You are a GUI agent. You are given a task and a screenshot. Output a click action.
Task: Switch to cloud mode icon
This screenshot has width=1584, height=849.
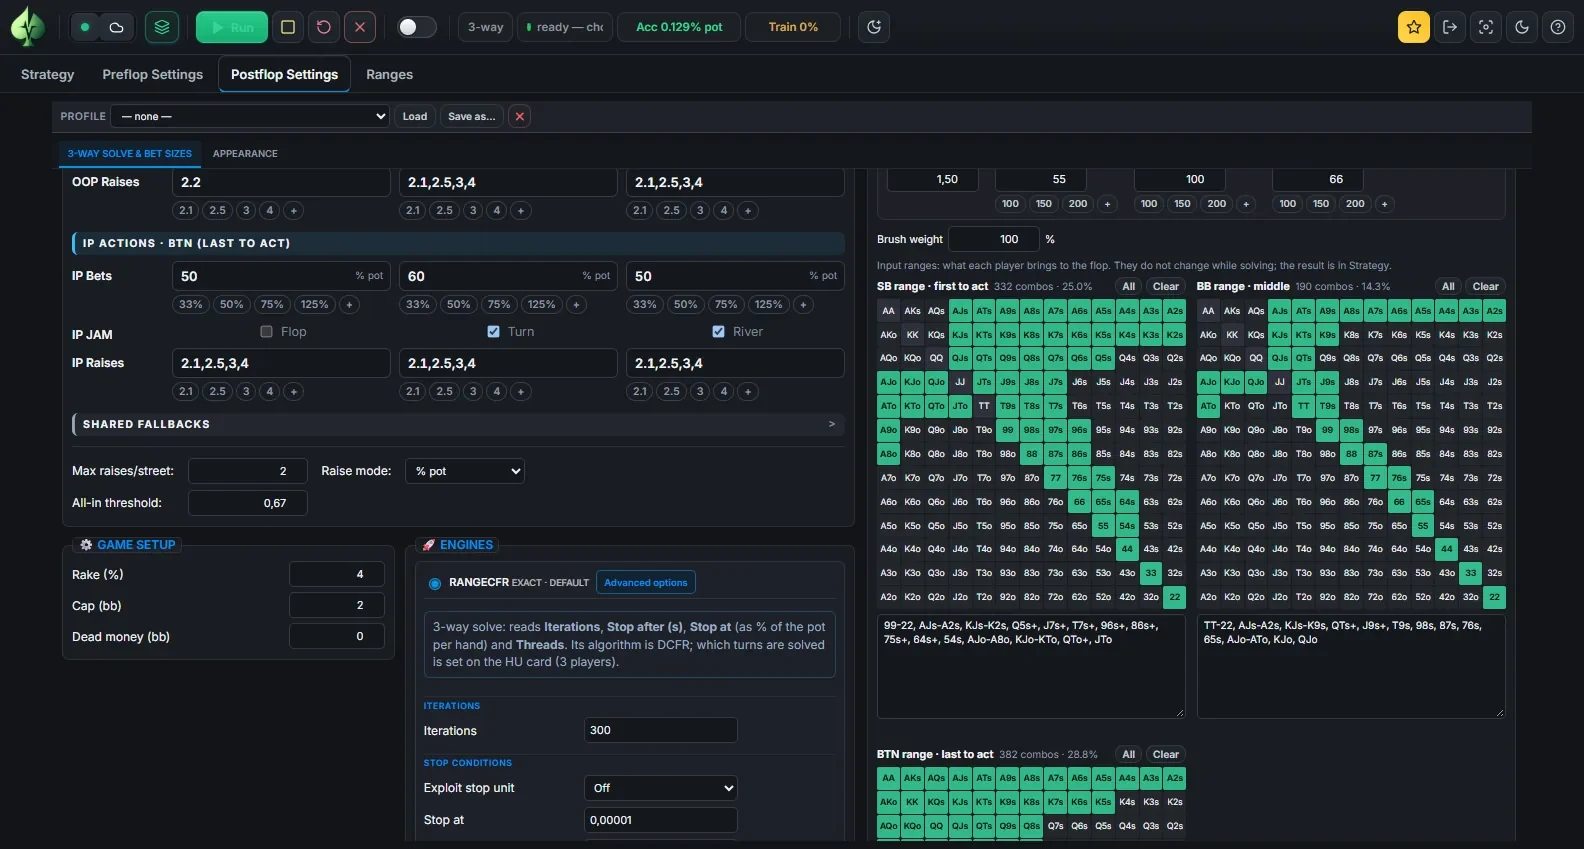pos(116,27)
